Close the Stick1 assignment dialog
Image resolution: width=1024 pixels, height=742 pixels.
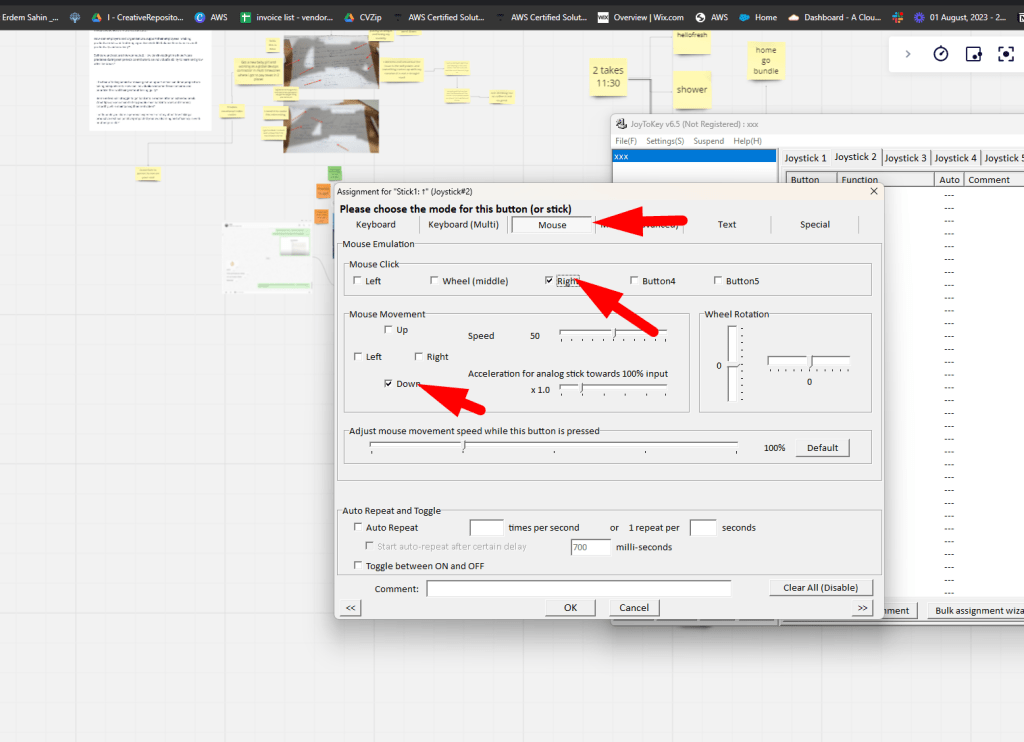pos(874,191)
